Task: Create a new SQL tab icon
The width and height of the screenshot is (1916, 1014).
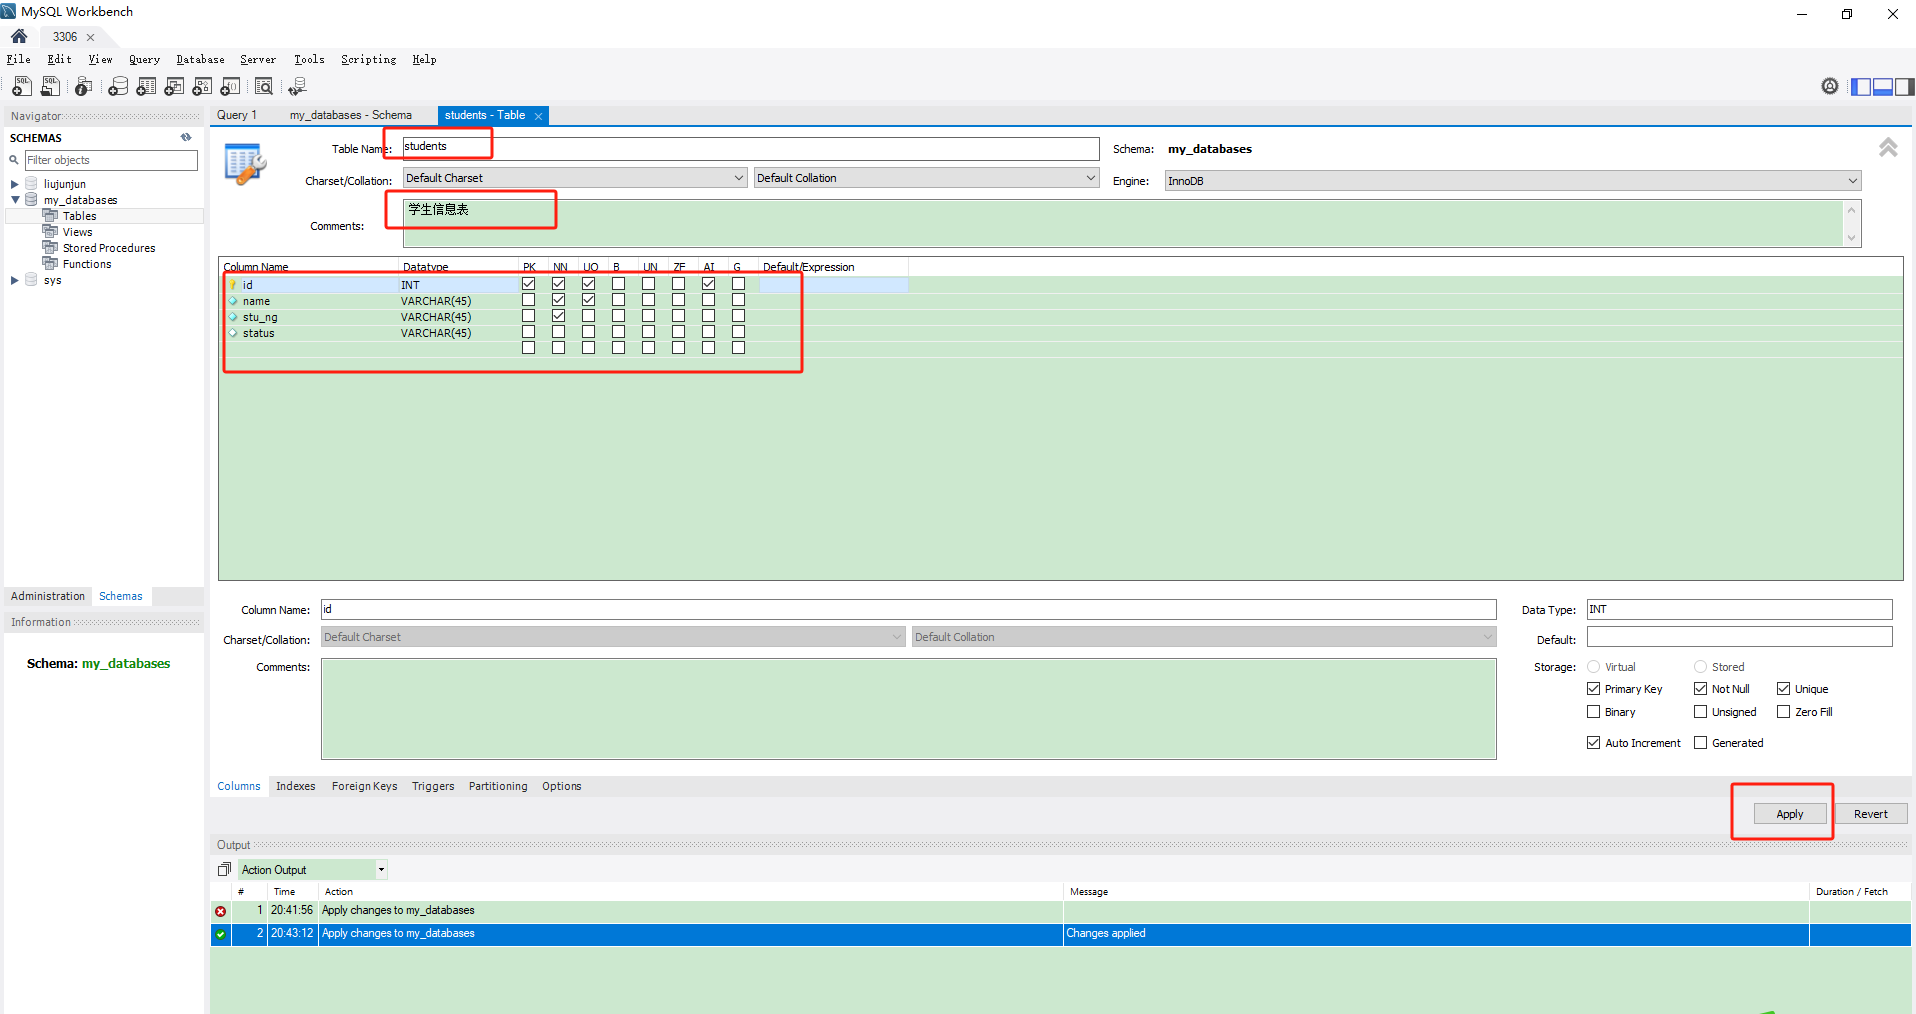Action: [x=22, y=87]
